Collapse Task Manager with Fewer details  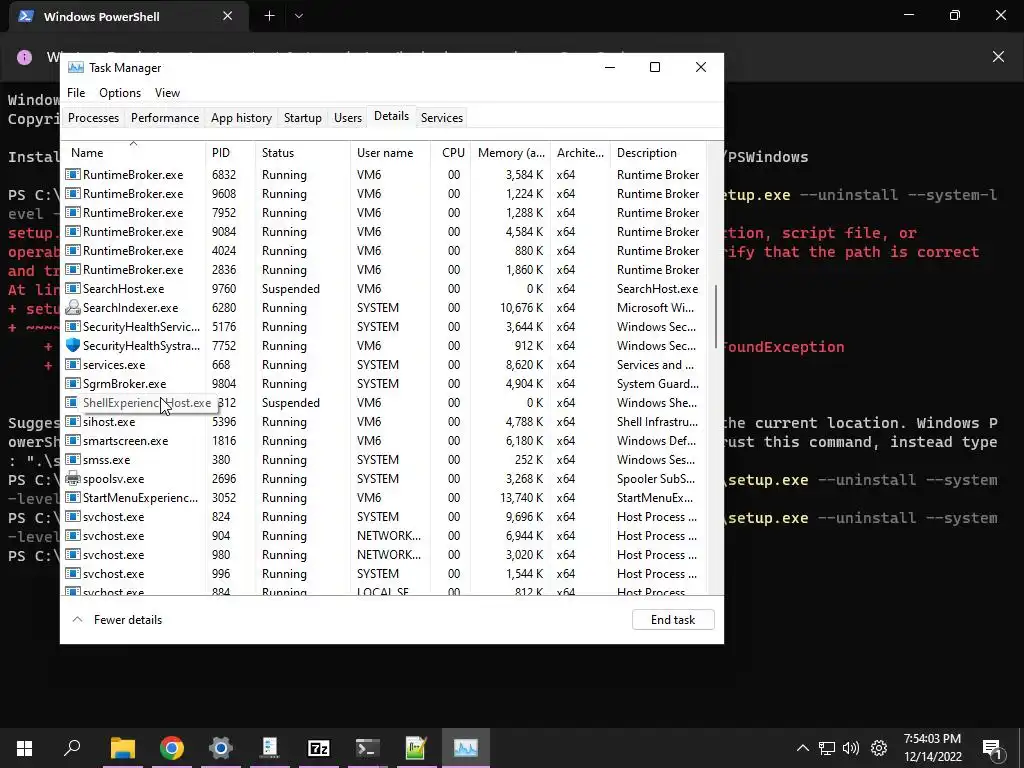(x=117, y=620)
